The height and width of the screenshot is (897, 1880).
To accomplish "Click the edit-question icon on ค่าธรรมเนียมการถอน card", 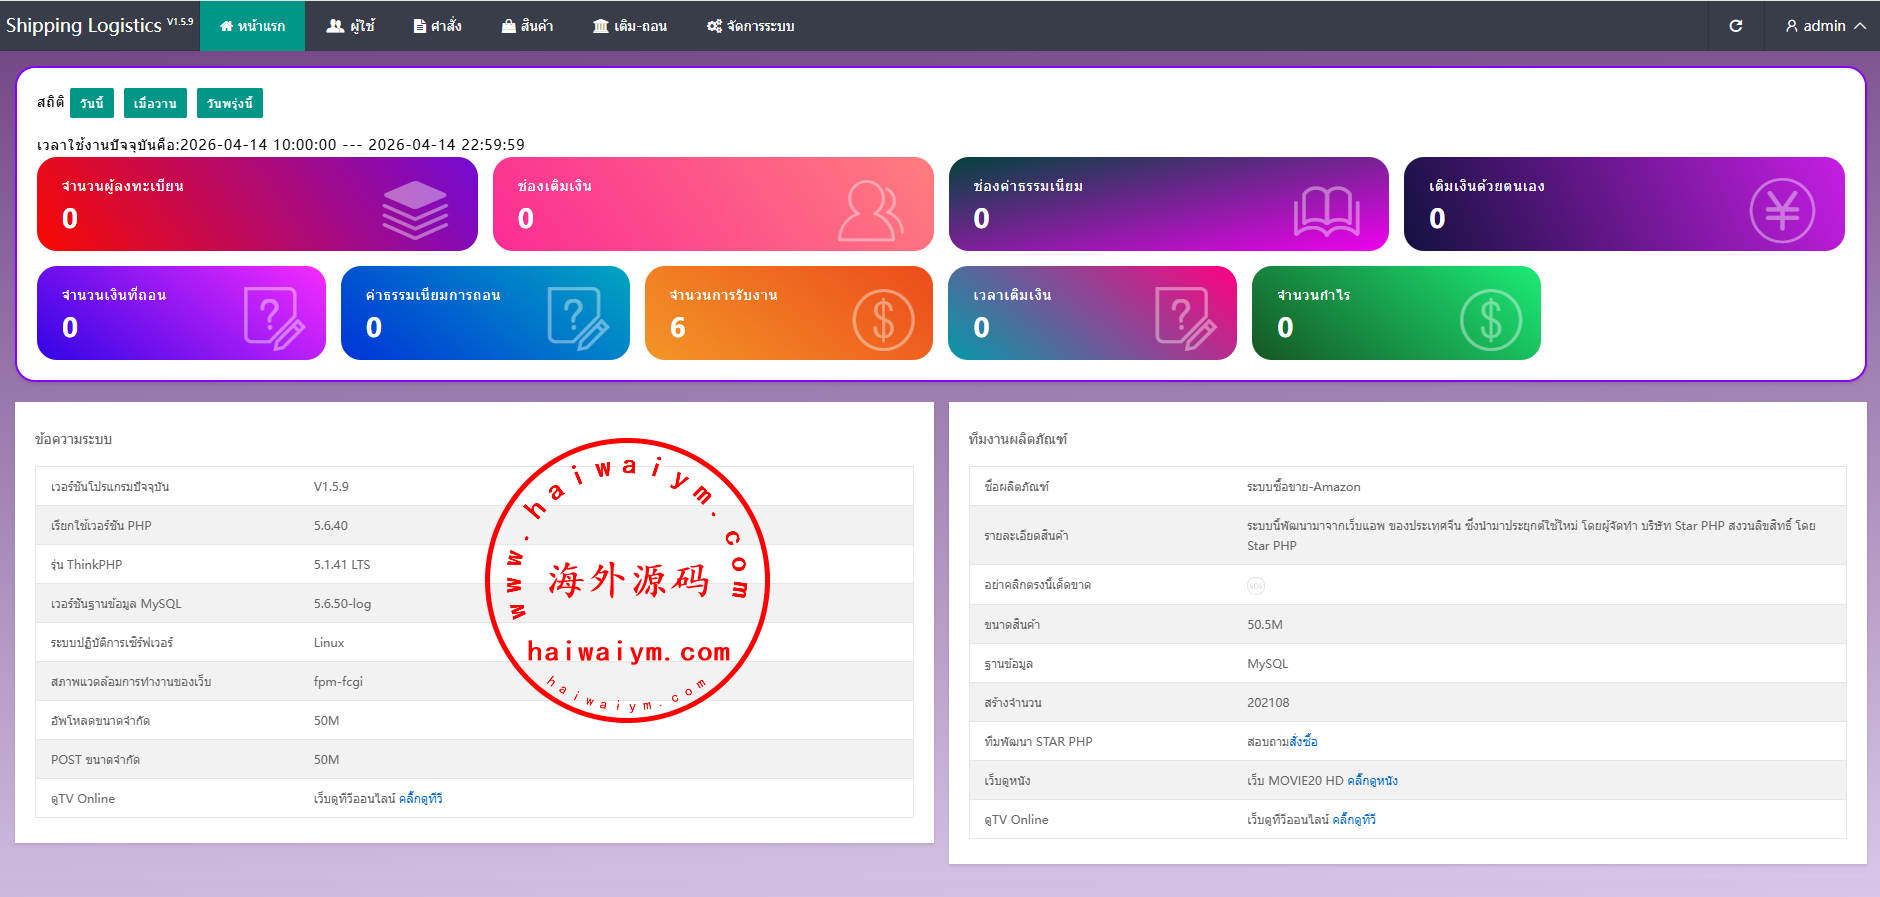I will [578, 318].
